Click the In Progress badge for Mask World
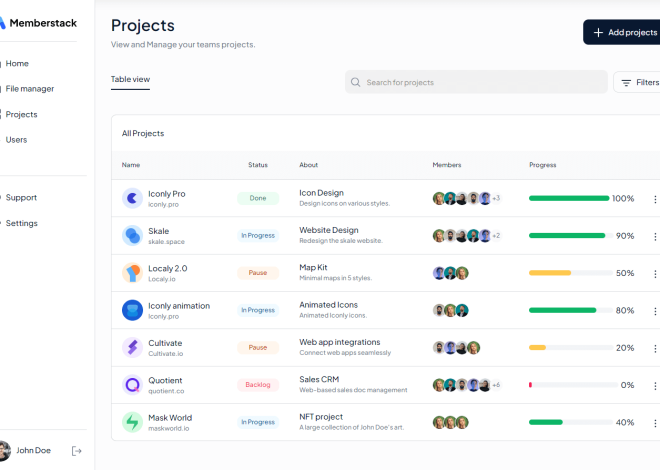Image resolution: width=660 pixels, height=470 pixels. (258, 422)
